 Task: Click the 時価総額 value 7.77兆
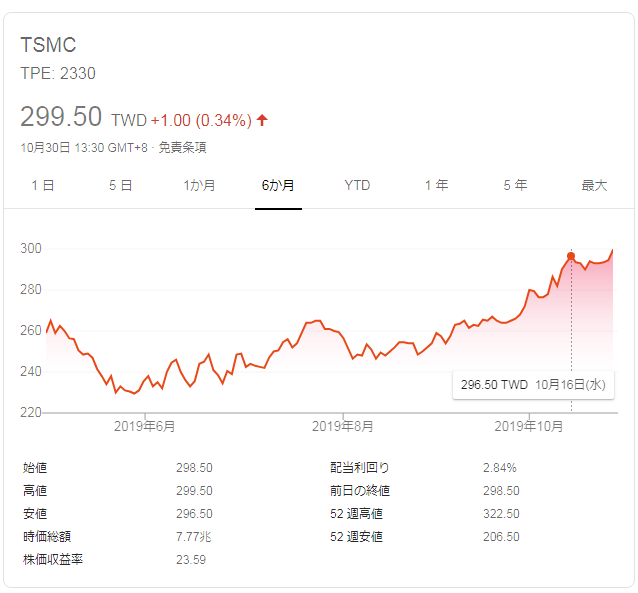tap(194, 537)
